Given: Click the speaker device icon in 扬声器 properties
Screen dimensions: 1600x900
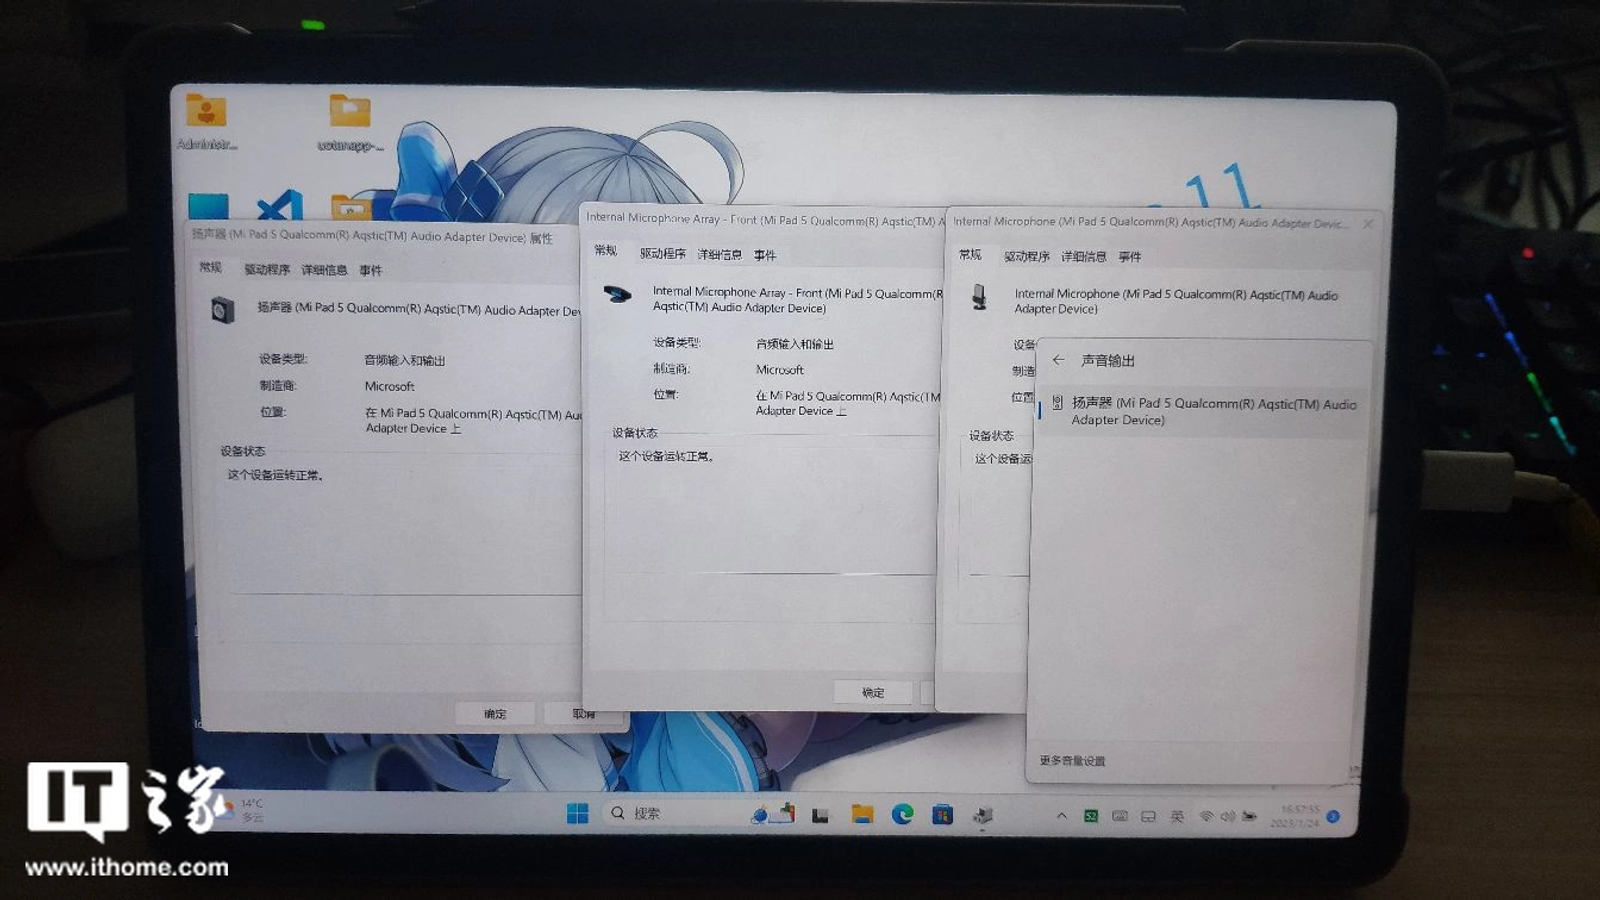Looking at the screenshot, I should [223, 310].
